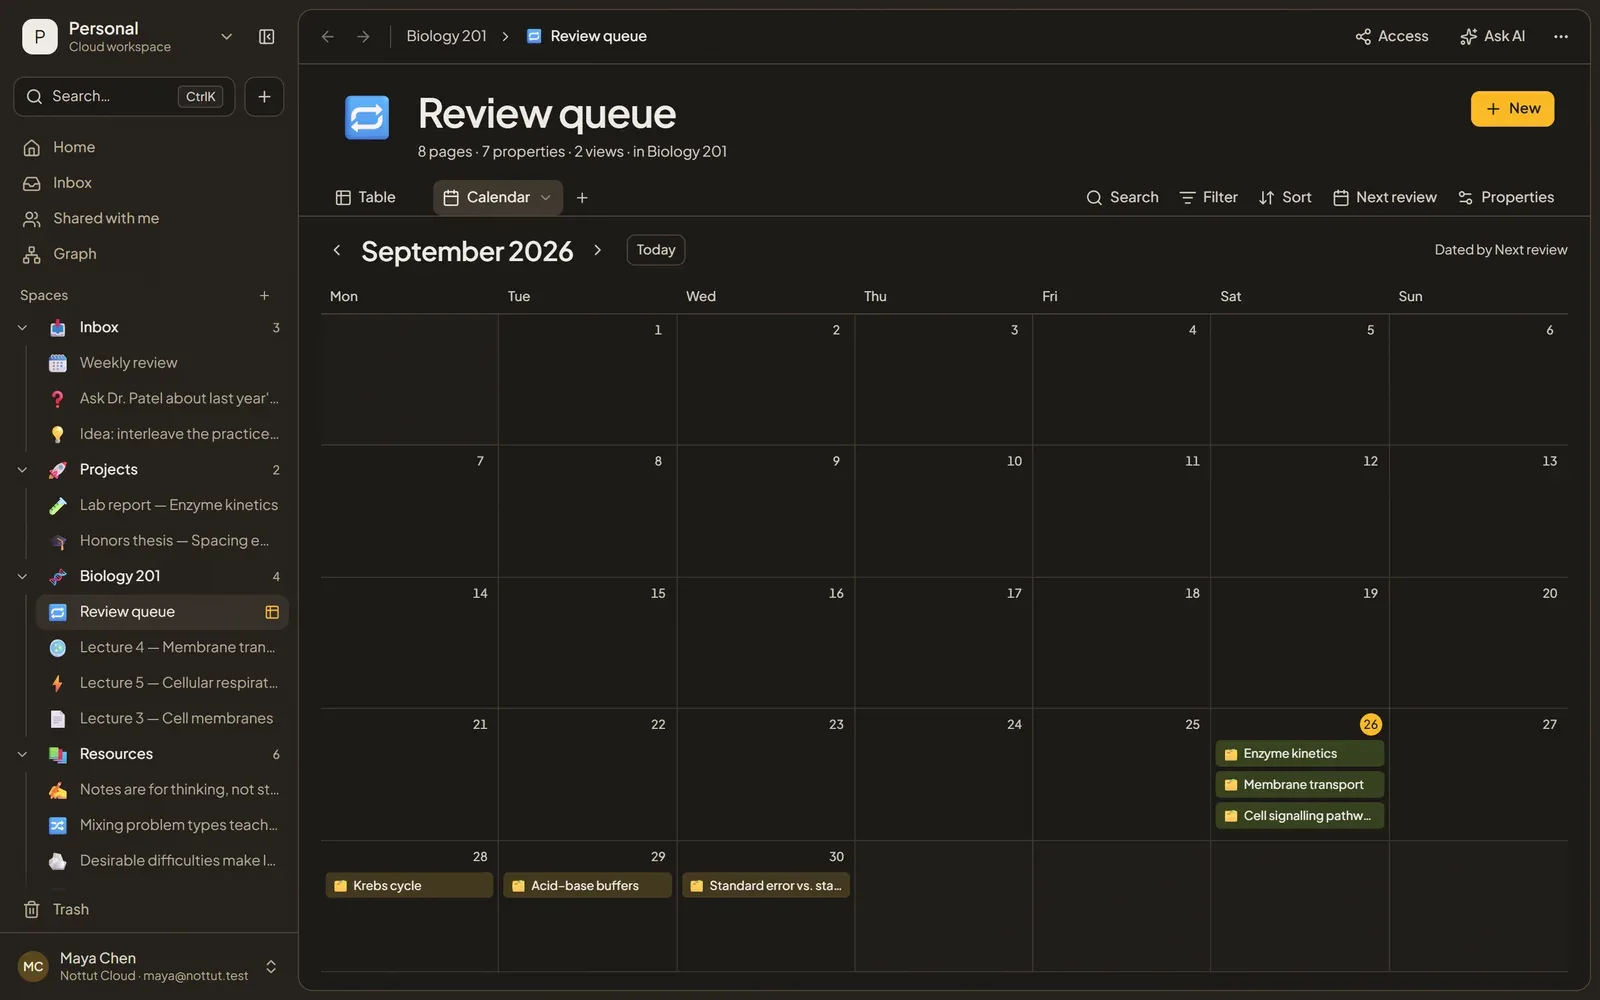Viewport: 1600px width, 1000px height.
Task: Click Biology 201 breadcrumb
Action: [446, 36]
